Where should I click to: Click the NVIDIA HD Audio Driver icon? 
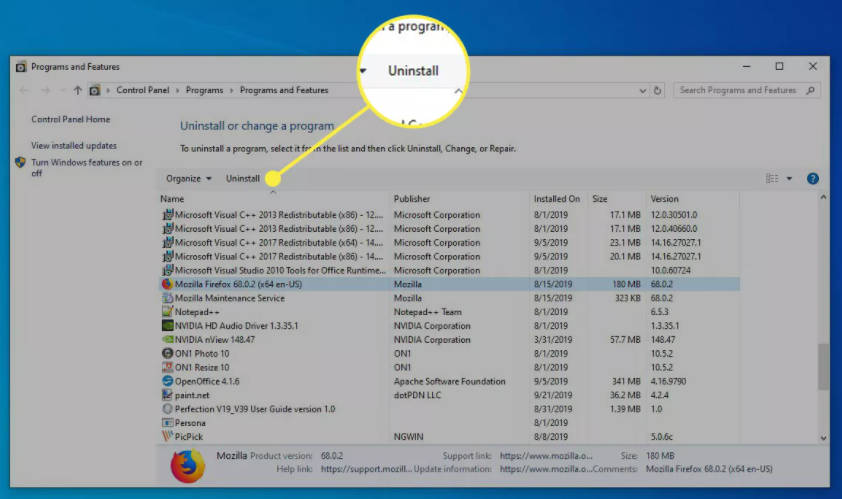click(168, 326)
